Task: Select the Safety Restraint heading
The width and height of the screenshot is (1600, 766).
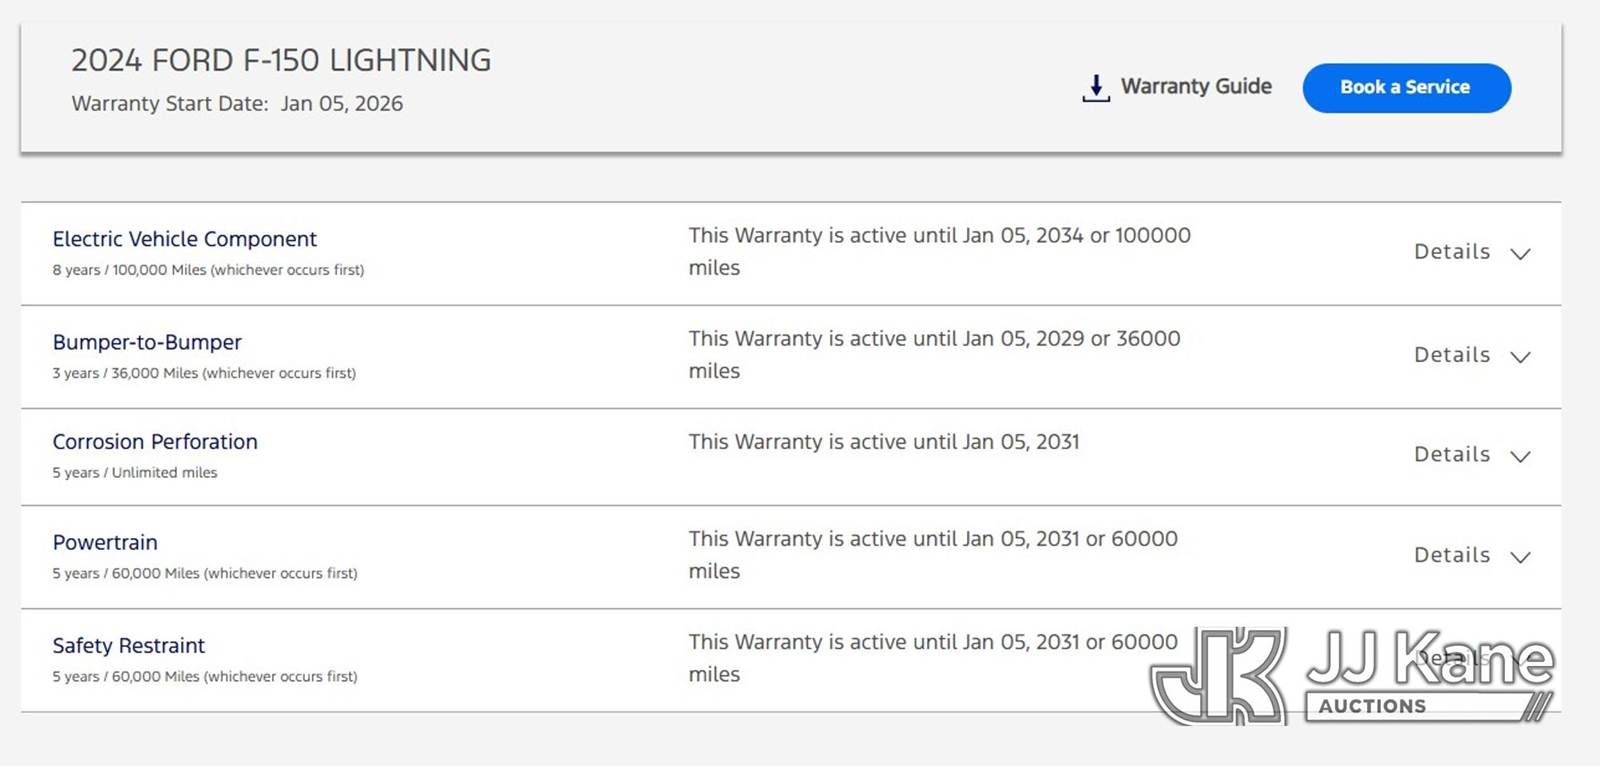Action: coord(129,646)
